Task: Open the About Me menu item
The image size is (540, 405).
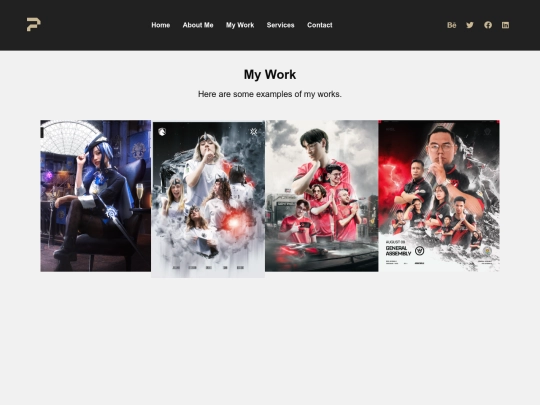Action: coord(198,25)
